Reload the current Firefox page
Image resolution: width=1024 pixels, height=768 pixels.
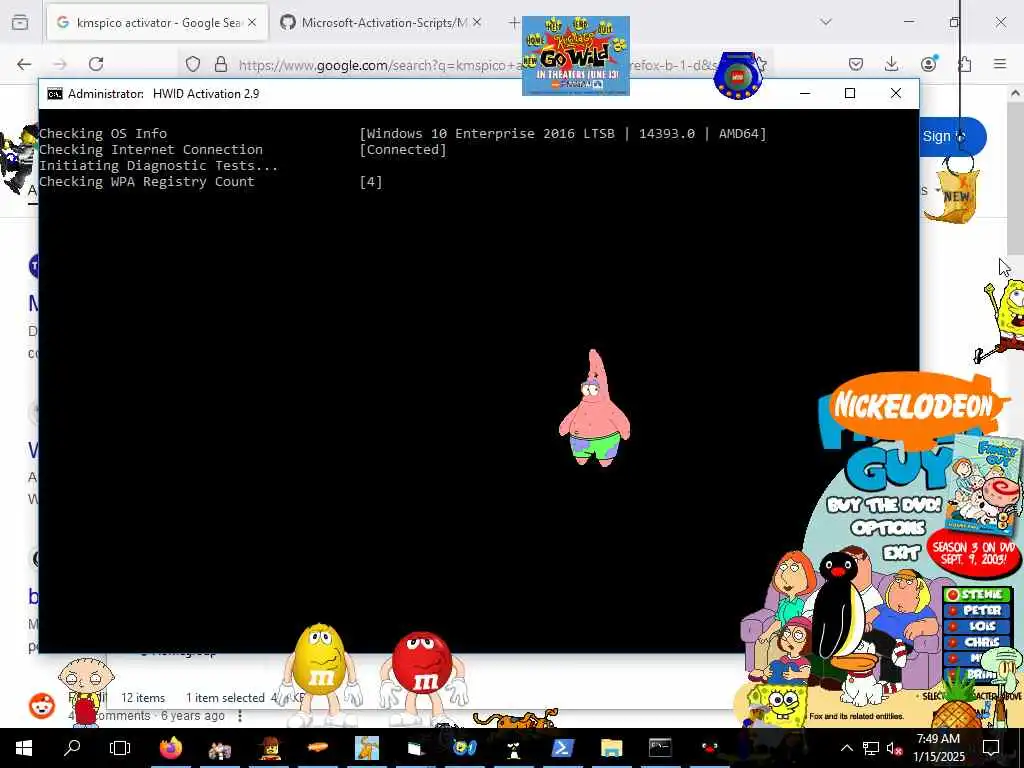(96, 64)
